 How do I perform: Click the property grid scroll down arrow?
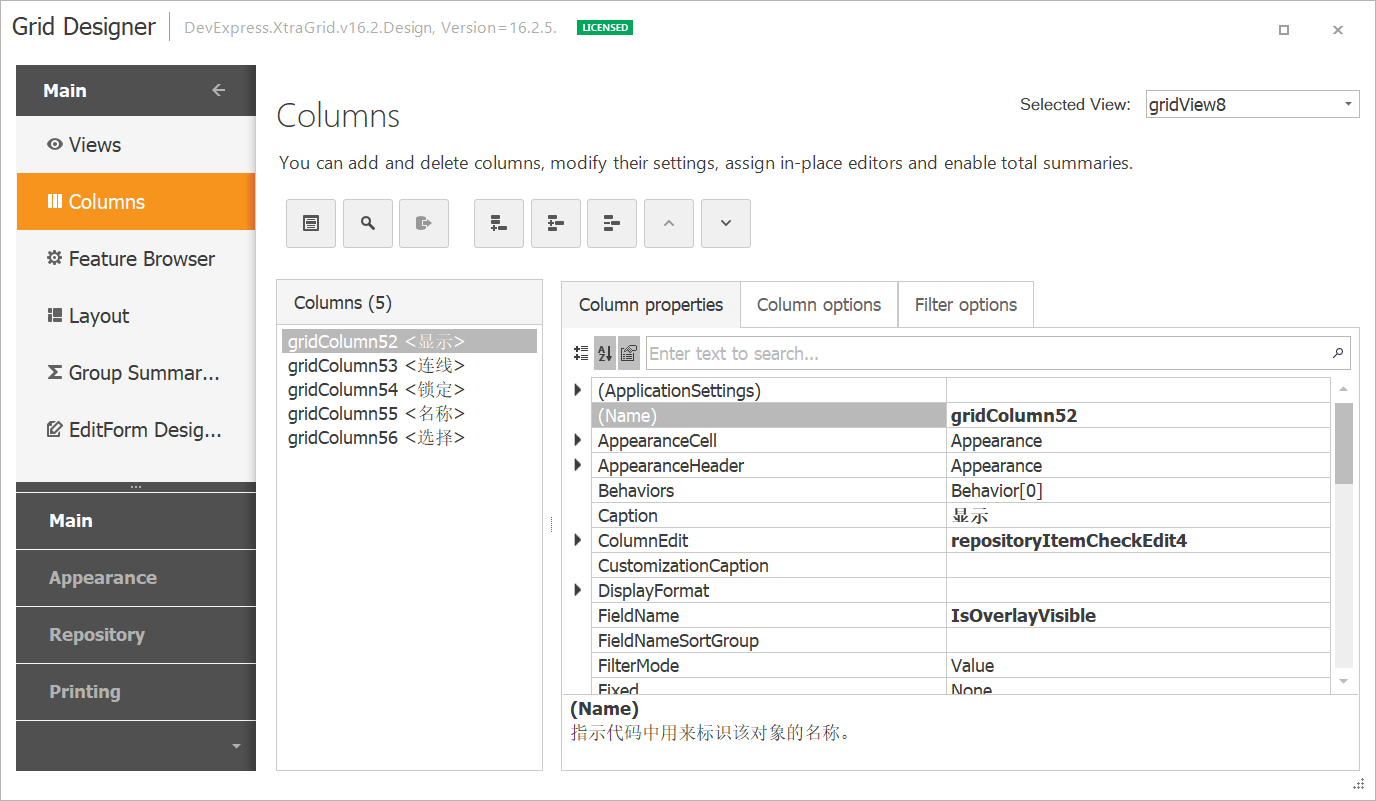point(1343,680)
